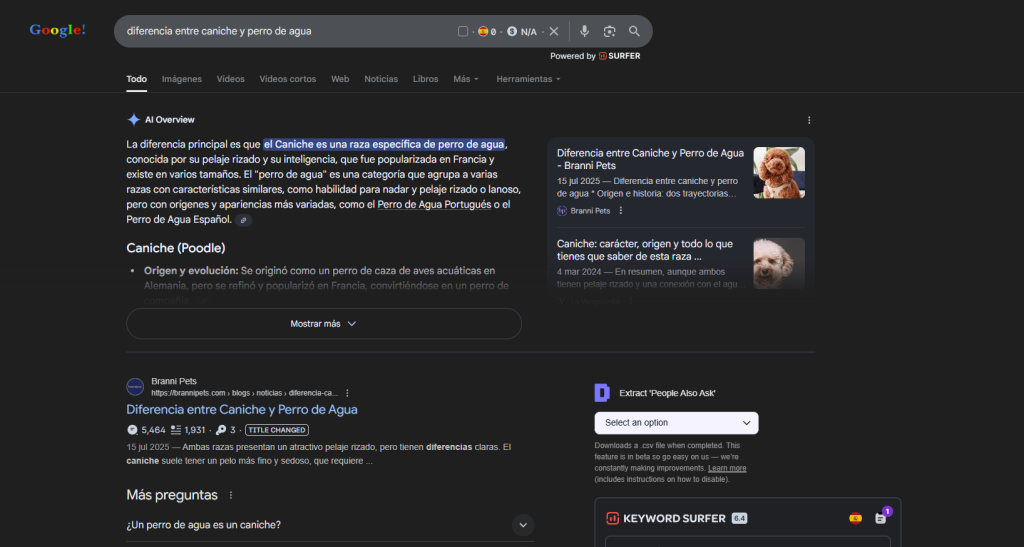
Task: Click the cream poodle thumbnail
Action: pos(779,263)
